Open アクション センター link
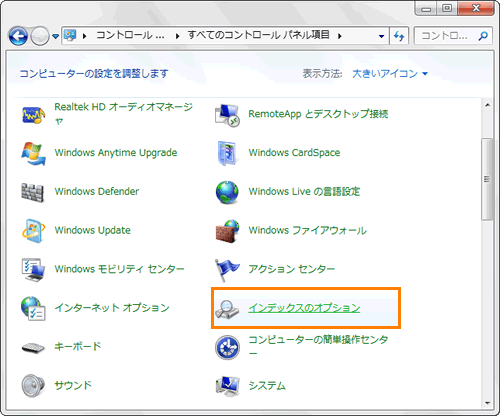The image size is (500, 416). (x=292, y=269)
